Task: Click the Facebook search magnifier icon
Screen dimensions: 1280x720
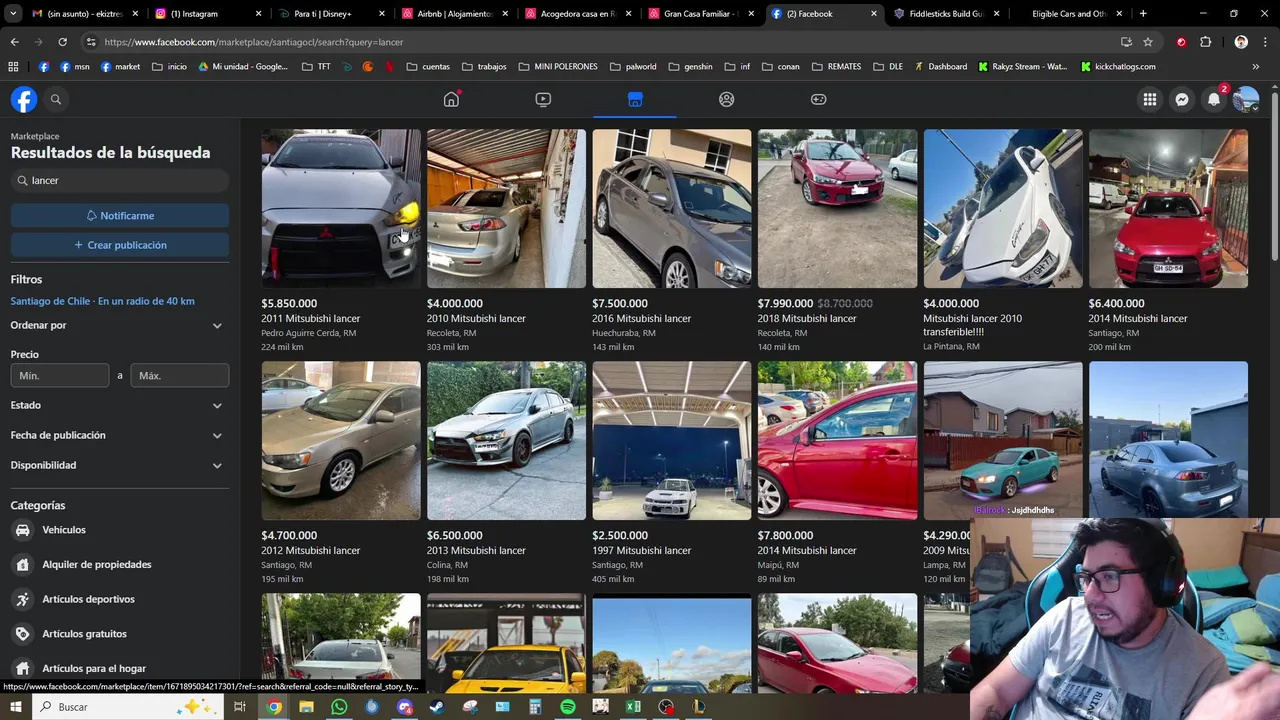Action: click(x=56, y=99)
